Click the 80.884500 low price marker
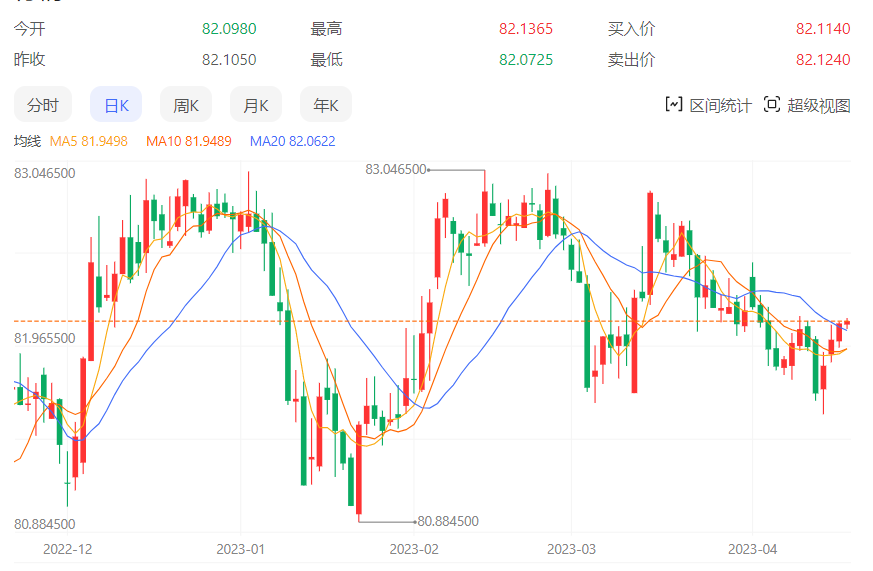This screenshot has width=873, height=571. (447, 521)
